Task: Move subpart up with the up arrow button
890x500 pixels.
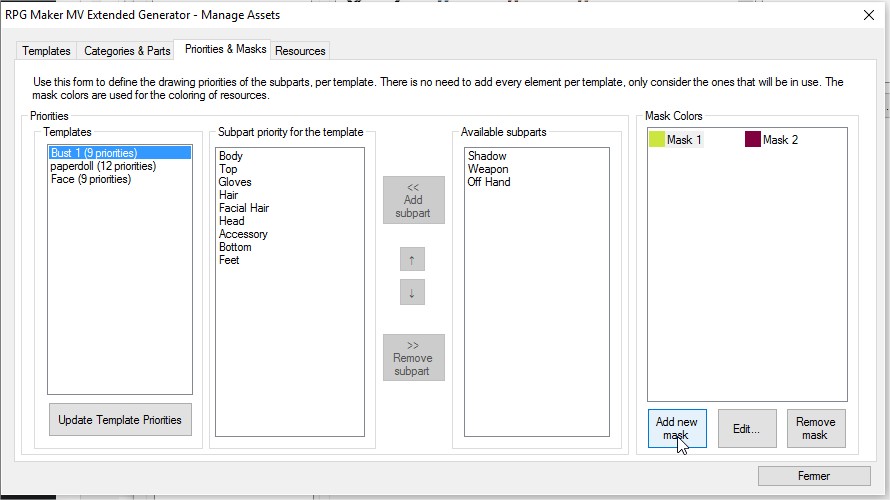Action: pyautogui.click(x=412, y=260)
